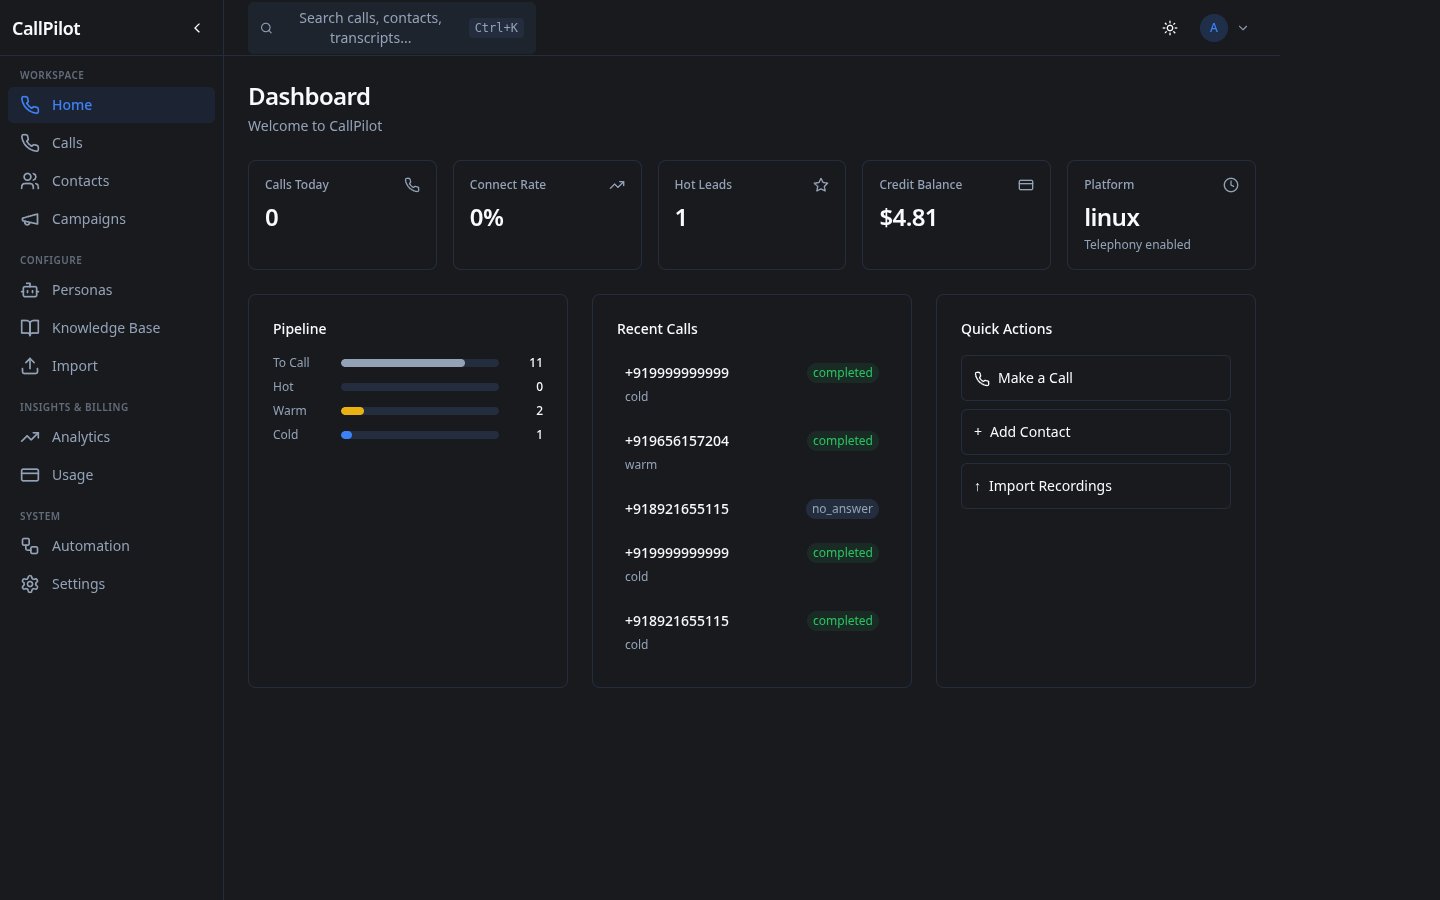
Task: Click the plus icon in Add Contact
Action: click(x=978, y=432)
